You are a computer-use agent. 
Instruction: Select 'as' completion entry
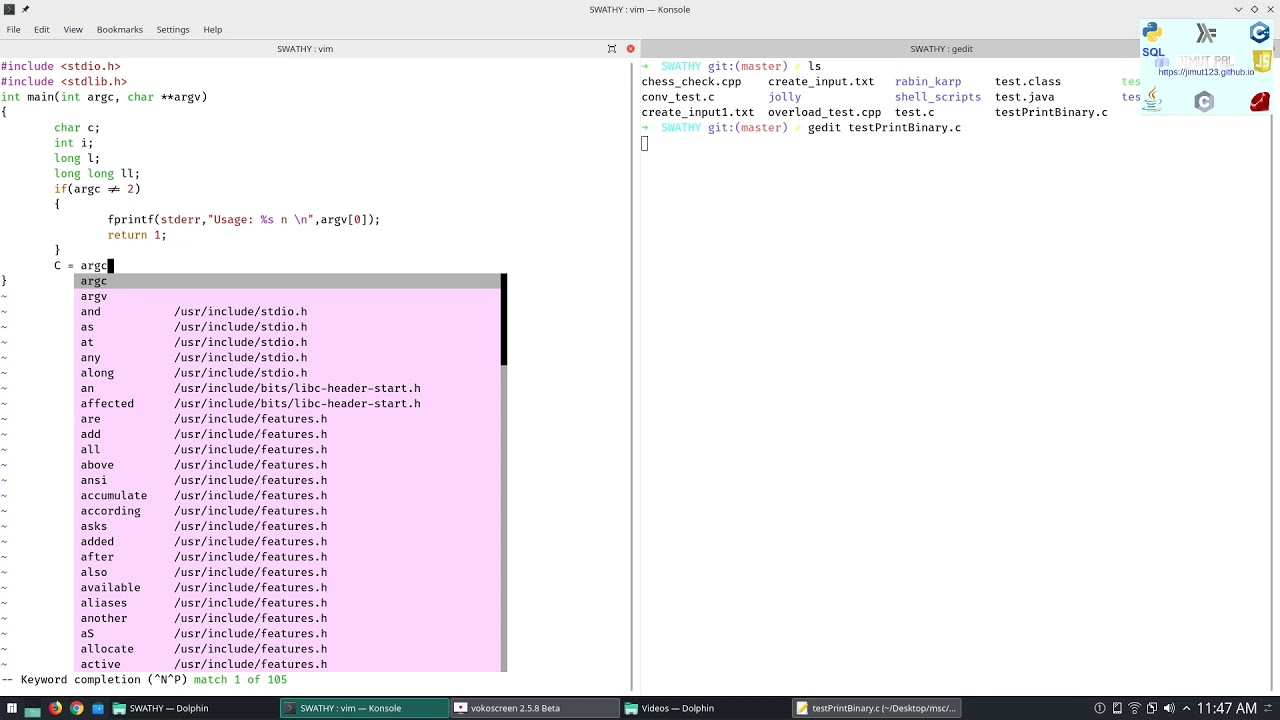(288, 327)
